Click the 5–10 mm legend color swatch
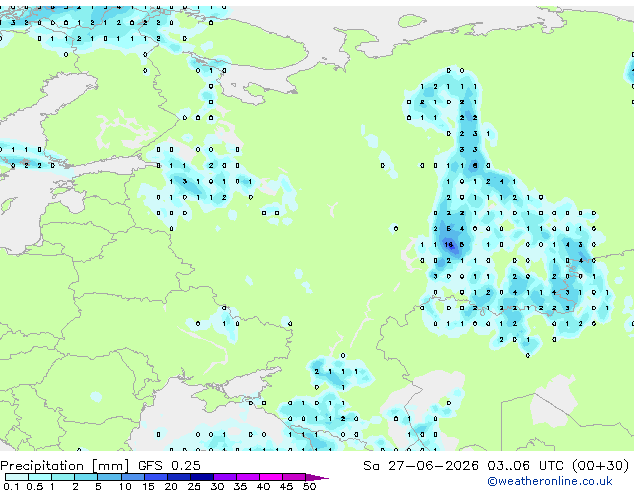This screenshot has height=490, width=634. (x=110, y=477)
